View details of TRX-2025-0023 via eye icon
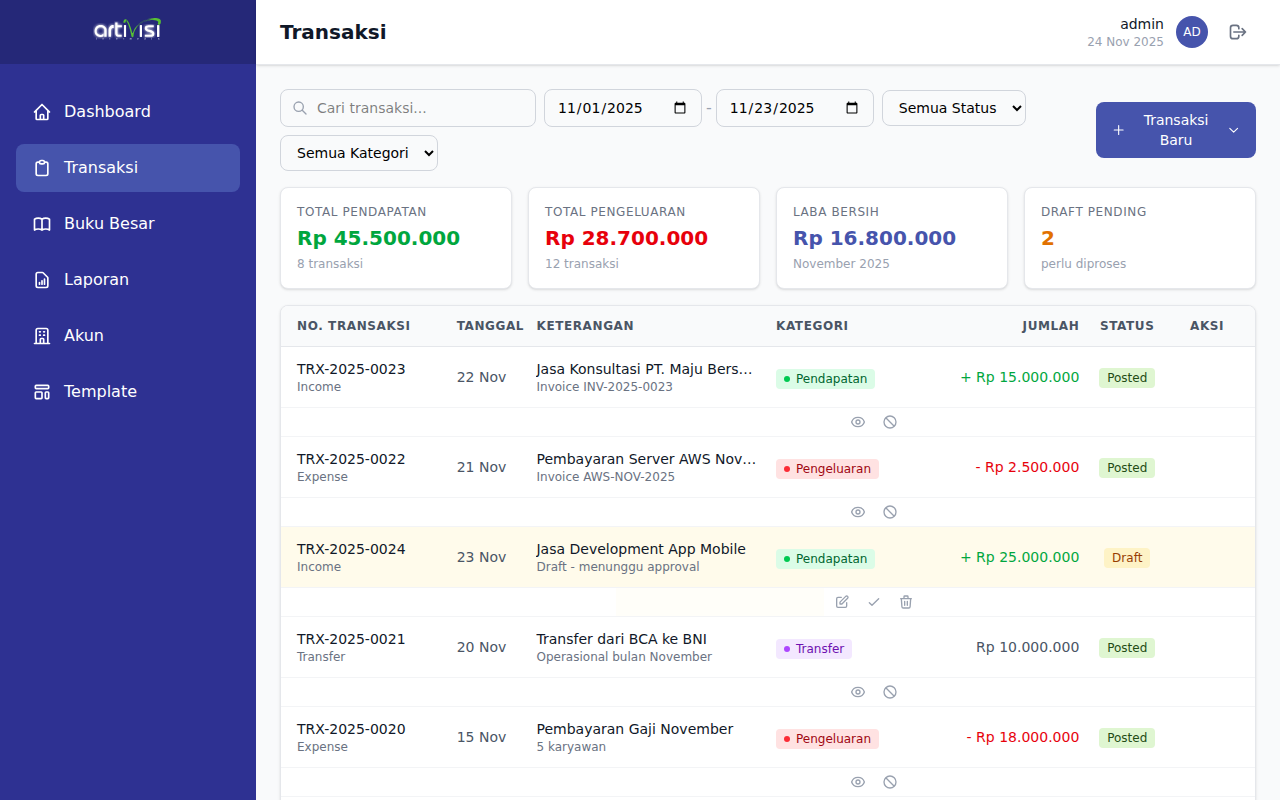 pyautogui.click(x=857, y=422)
